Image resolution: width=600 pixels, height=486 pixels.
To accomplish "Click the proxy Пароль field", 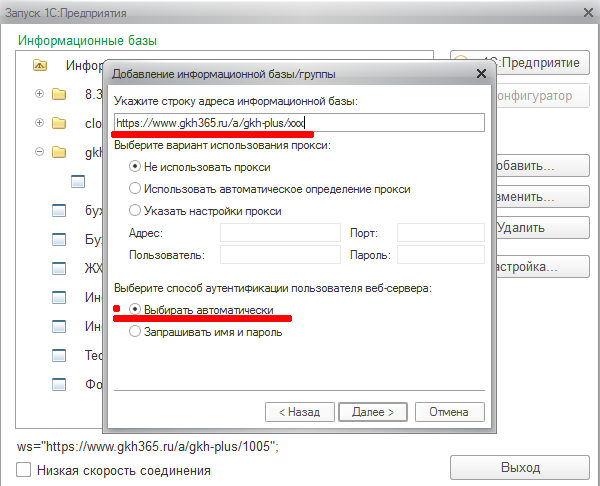I will 441,254.
